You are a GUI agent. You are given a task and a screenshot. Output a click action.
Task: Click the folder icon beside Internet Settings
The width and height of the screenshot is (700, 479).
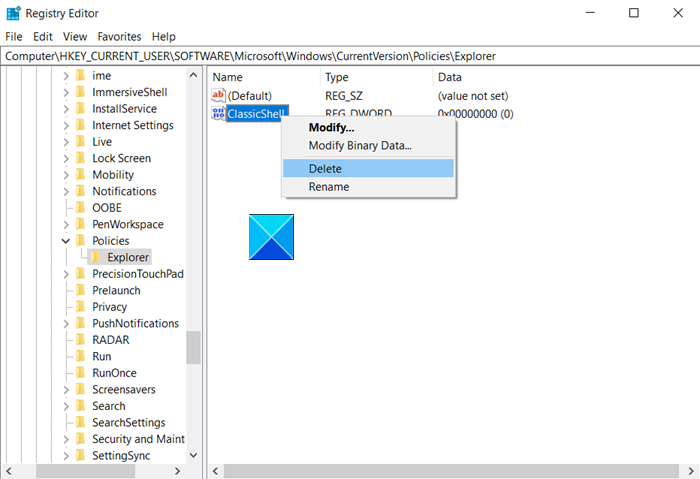[81, 125]
